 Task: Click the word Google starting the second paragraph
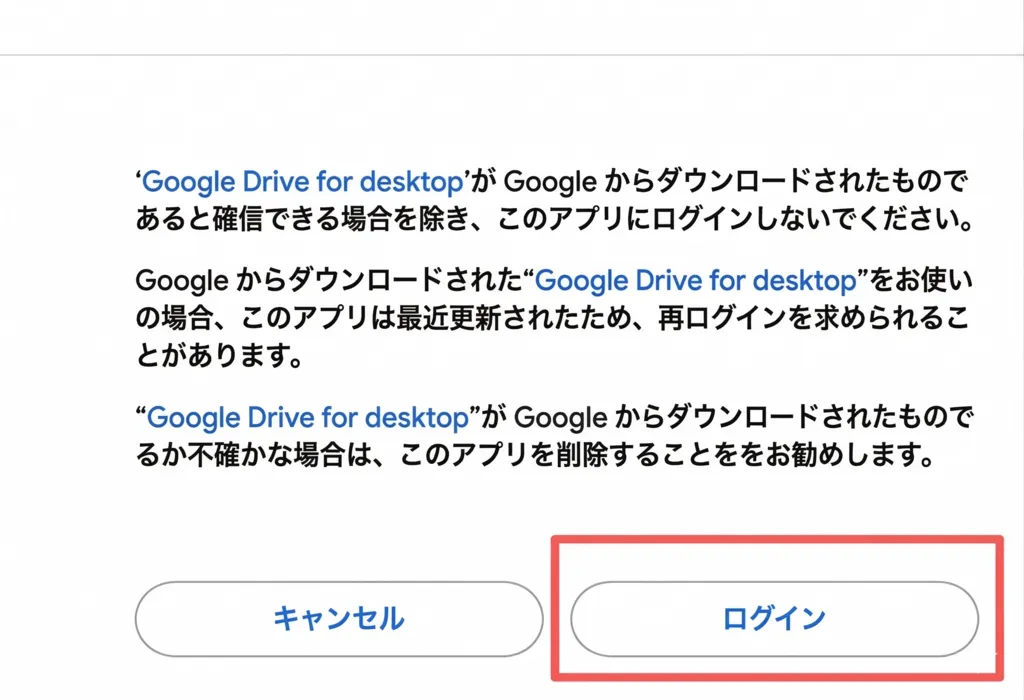click(x=182, y=281)
